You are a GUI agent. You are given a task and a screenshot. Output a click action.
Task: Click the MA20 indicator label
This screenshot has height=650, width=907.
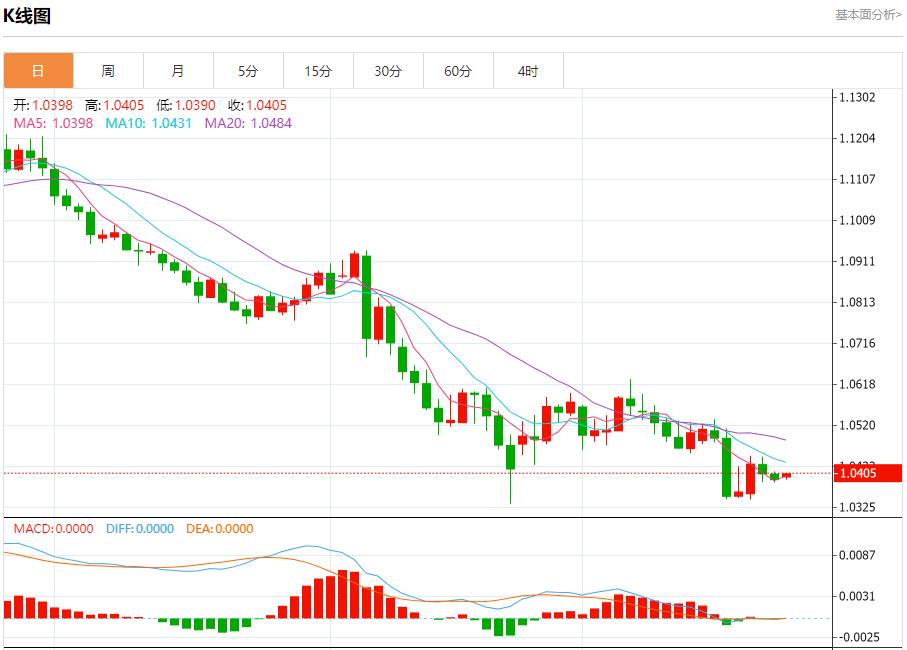coord(248,123)
